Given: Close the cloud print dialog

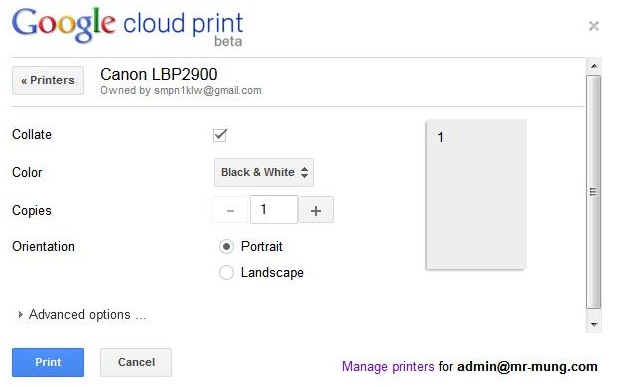Looking at the screenshot, I should point(593,26).
